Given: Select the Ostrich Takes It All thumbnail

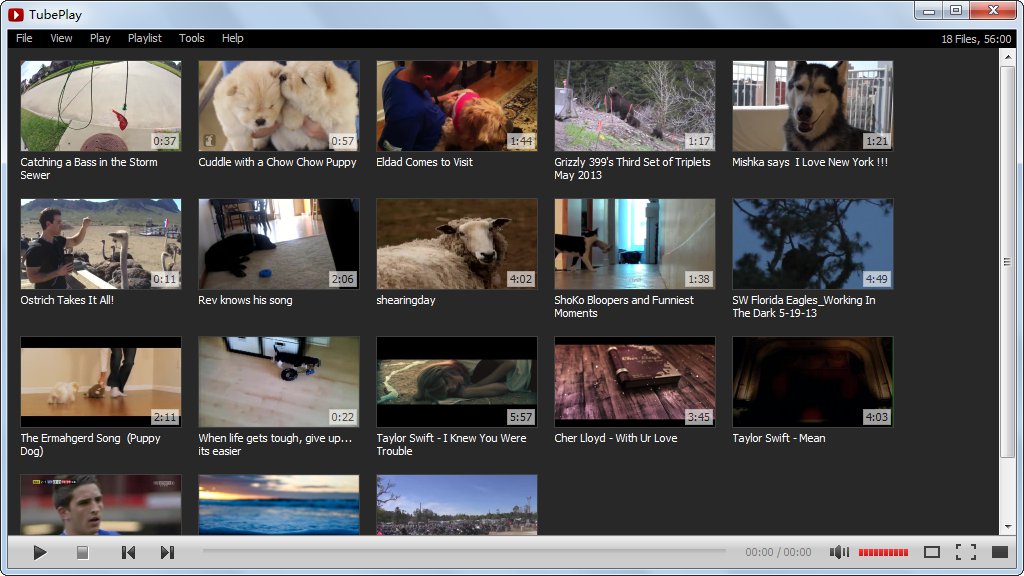Looking at the screenshot, I should 101,244.
